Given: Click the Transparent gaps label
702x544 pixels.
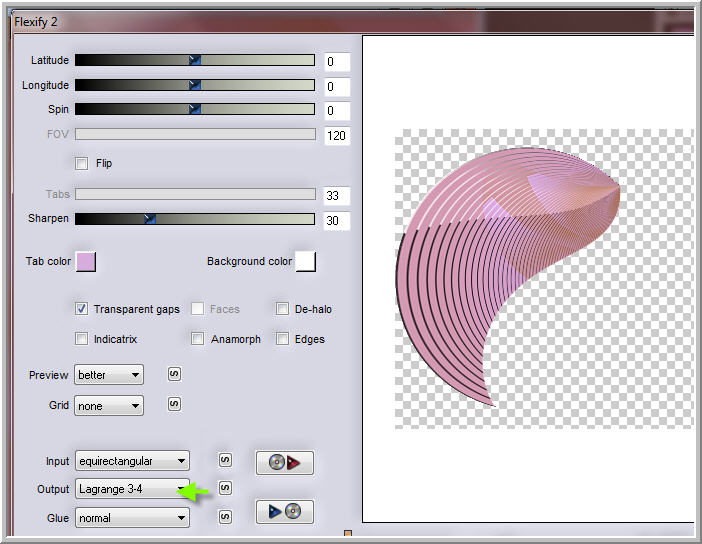Looking at the screenshot, I should click(x=137, y=309).
